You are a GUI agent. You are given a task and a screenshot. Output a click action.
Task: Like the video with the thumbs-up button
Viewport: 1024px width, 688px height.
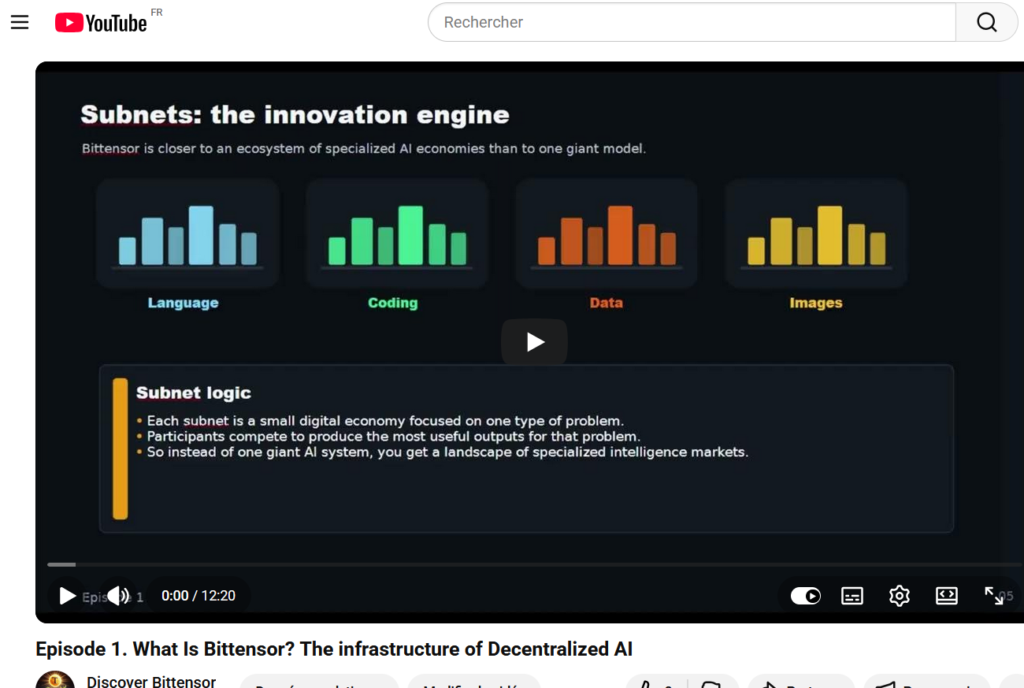tap(648, 683)
